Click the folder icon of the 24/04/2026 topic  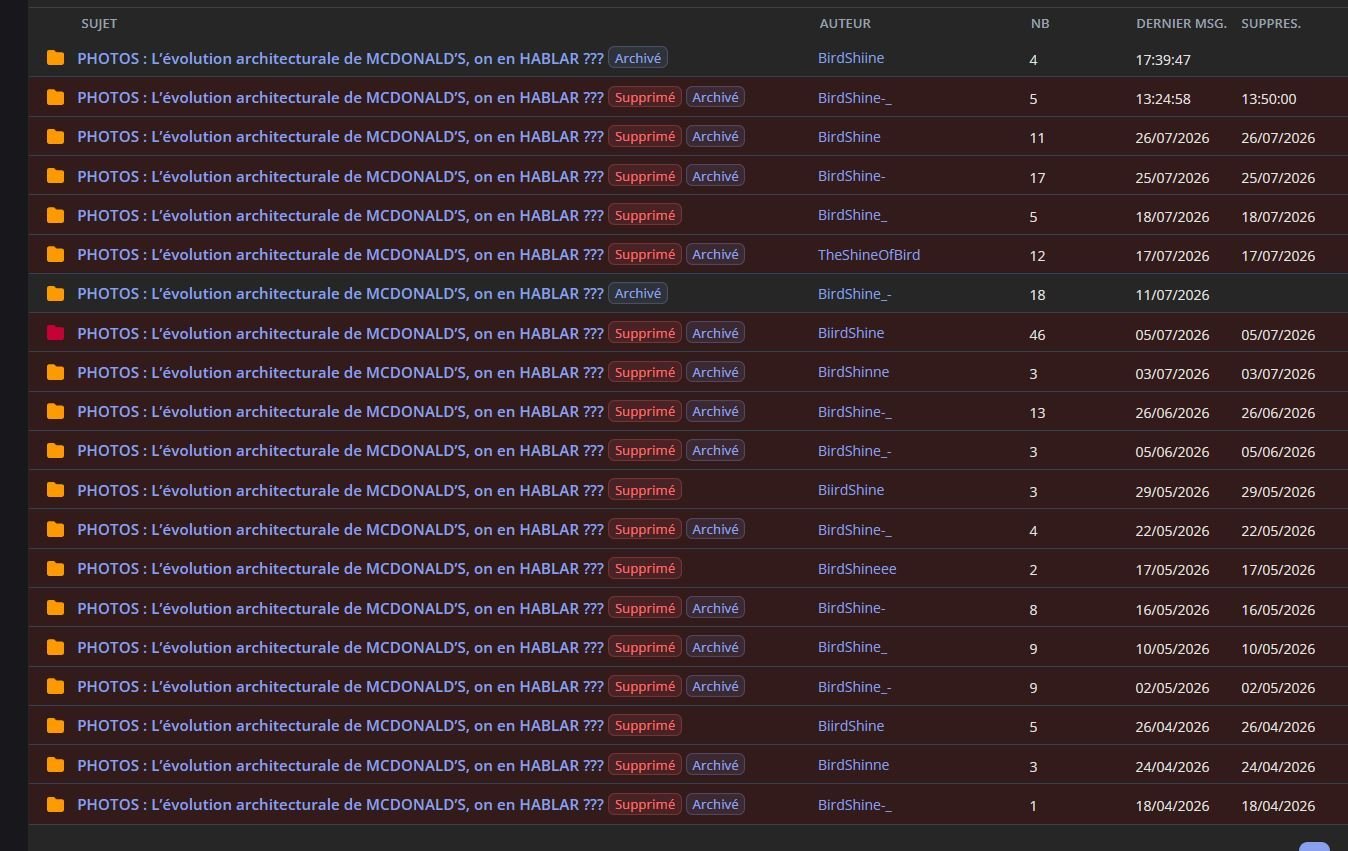pyautogui.click(x=55, y=765)
